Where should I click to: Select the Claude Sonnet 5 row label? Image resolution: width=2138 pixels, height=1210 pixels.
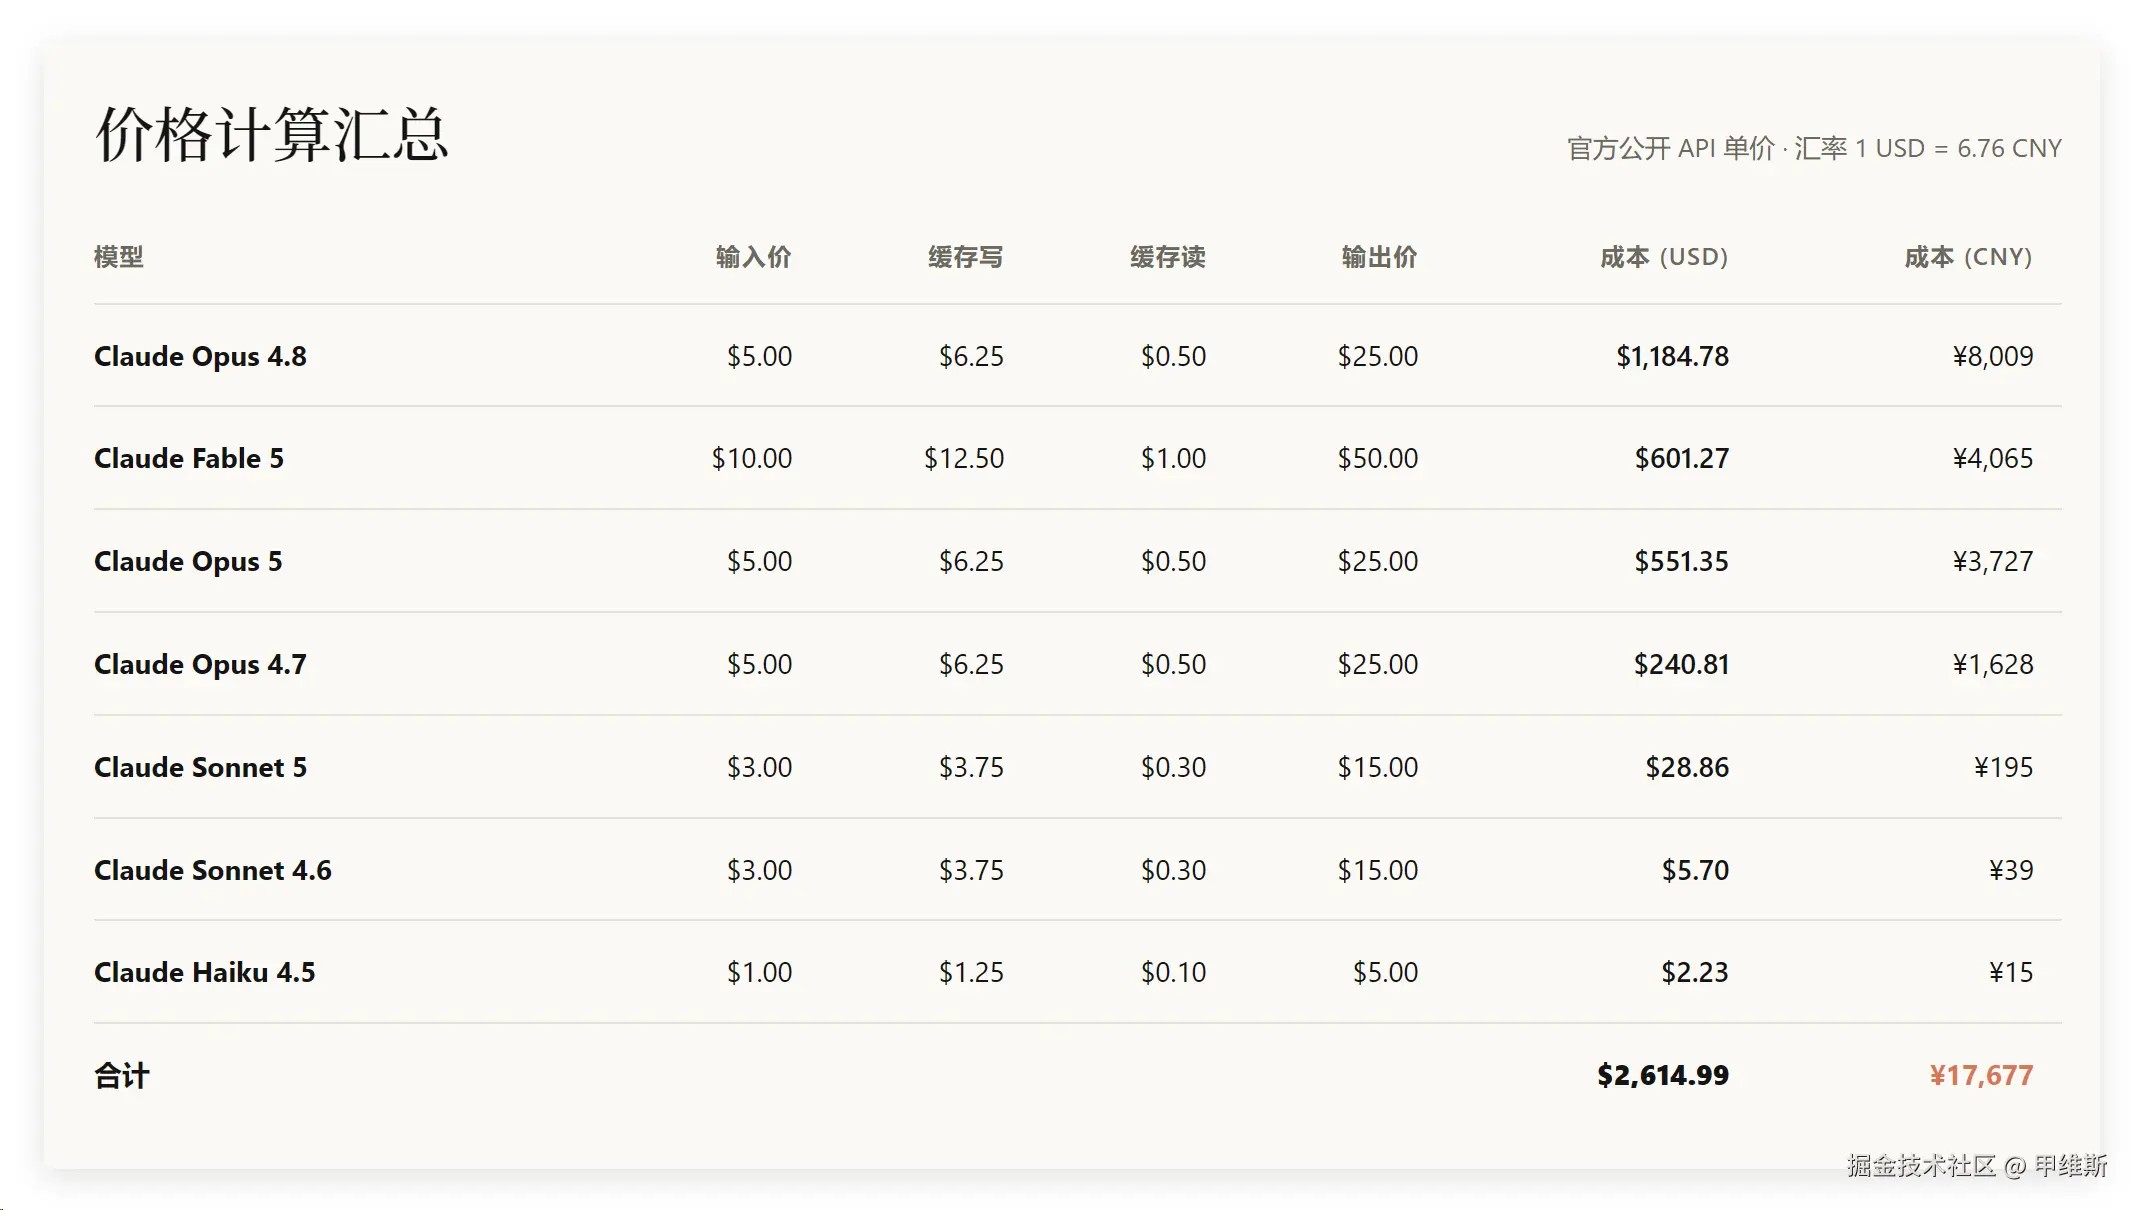pos(200,767)
